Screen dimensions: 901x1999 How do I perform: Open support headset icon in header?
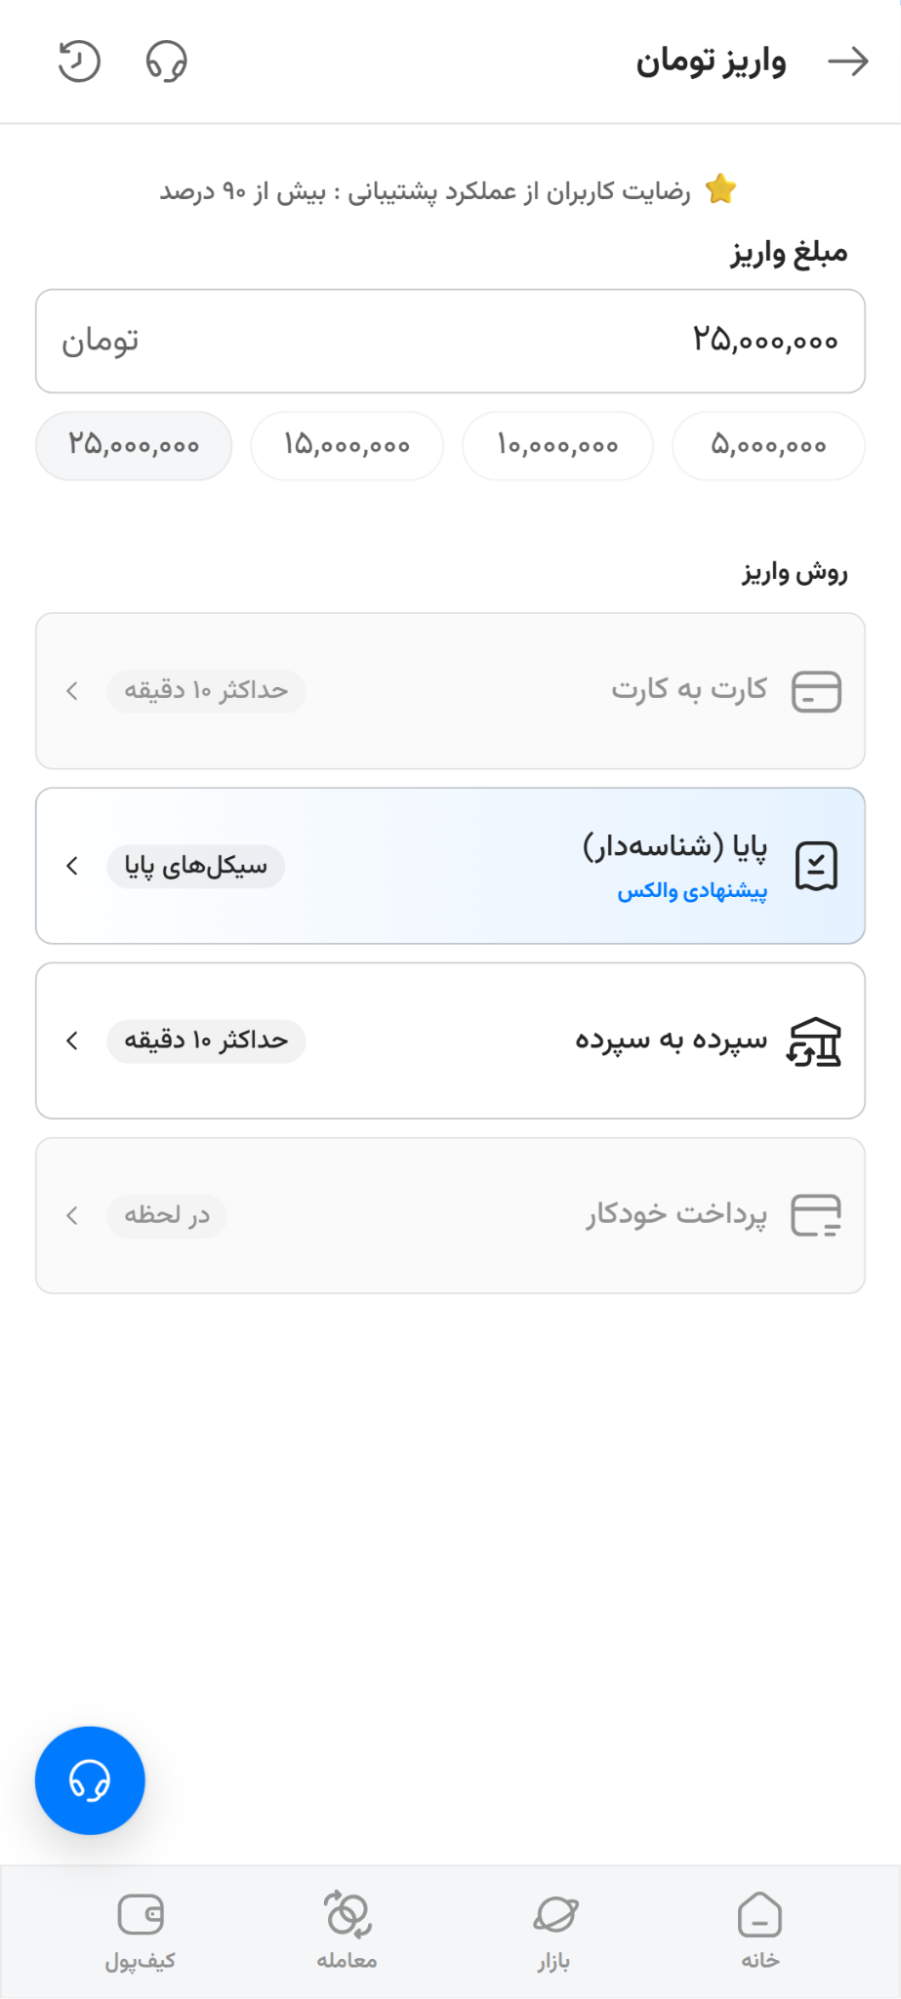tap(166, 61)
